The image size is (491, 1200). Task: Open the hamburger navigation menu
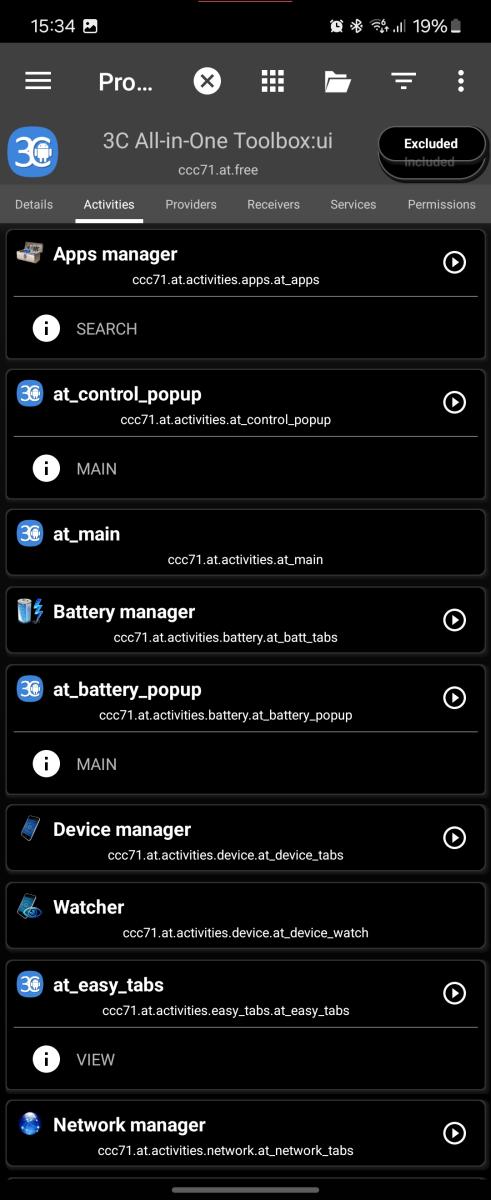(x=38, y=81)
